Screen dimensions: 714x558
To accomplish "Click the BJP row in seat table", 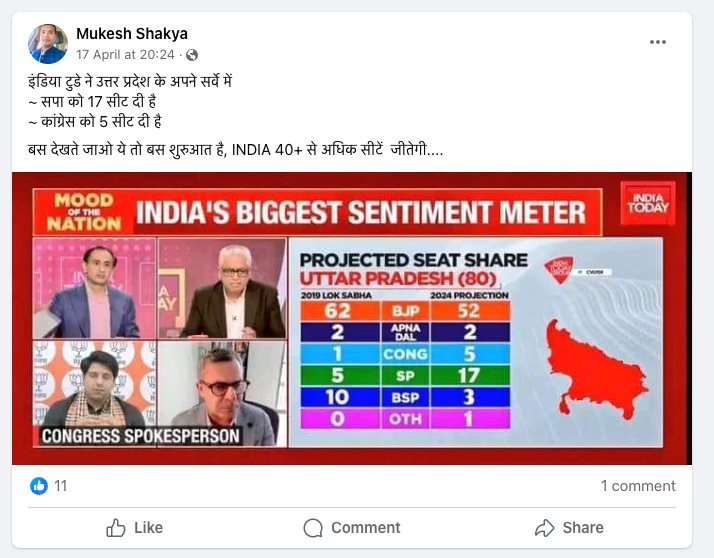I will click(x=405, y=312).
